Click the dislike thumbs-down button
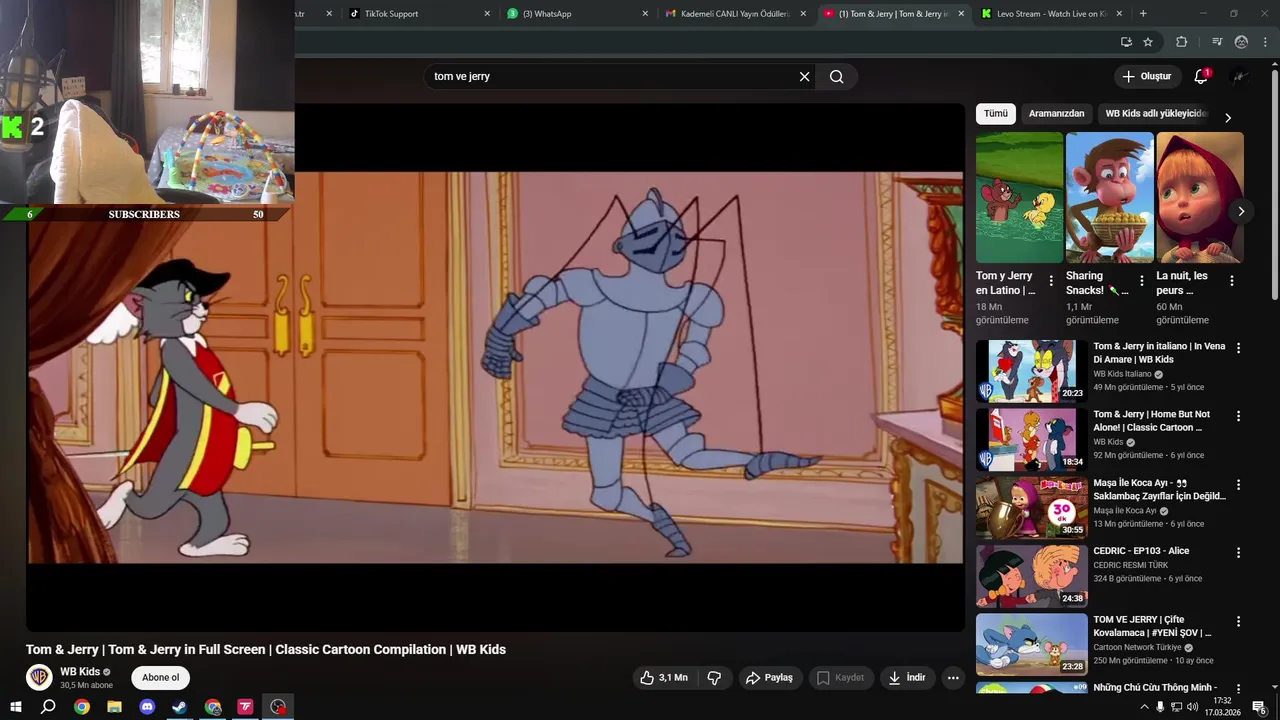Image resolution: width=1280 pixels, height=720 pixels. 714,678
